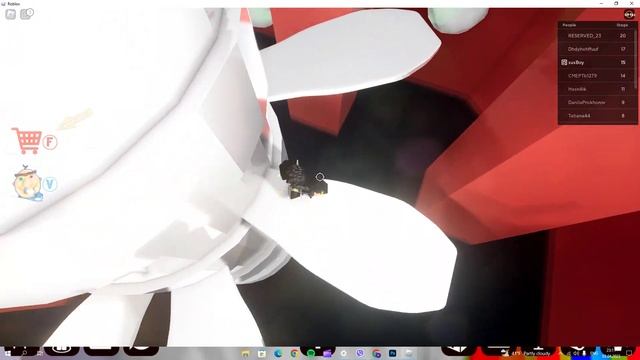This screenshot has height=360, width=640.
Task: Open the taskbar clock and date
Action: pos(610,353)
